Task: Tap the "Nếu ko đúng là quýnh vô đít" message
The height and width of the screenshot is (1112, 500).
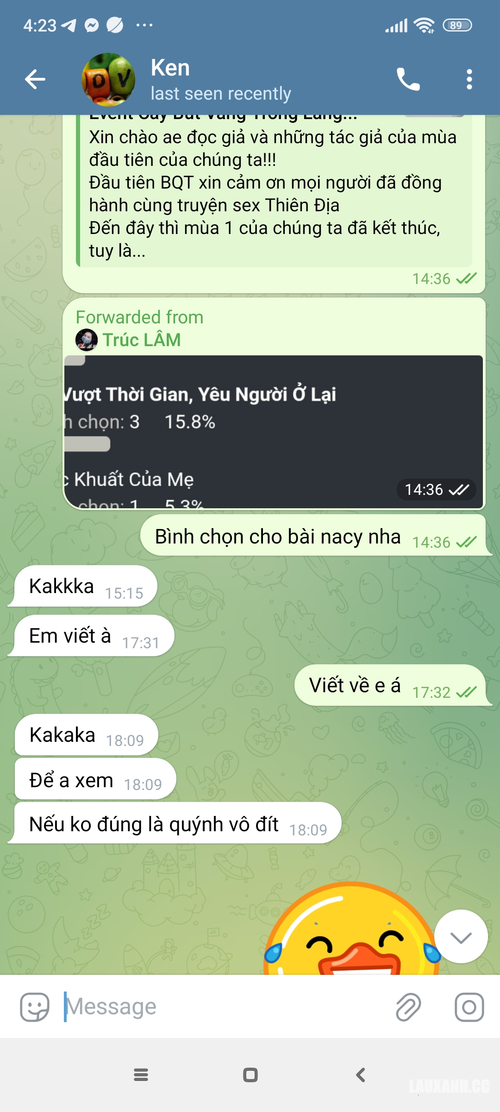Action: [174, 824]
